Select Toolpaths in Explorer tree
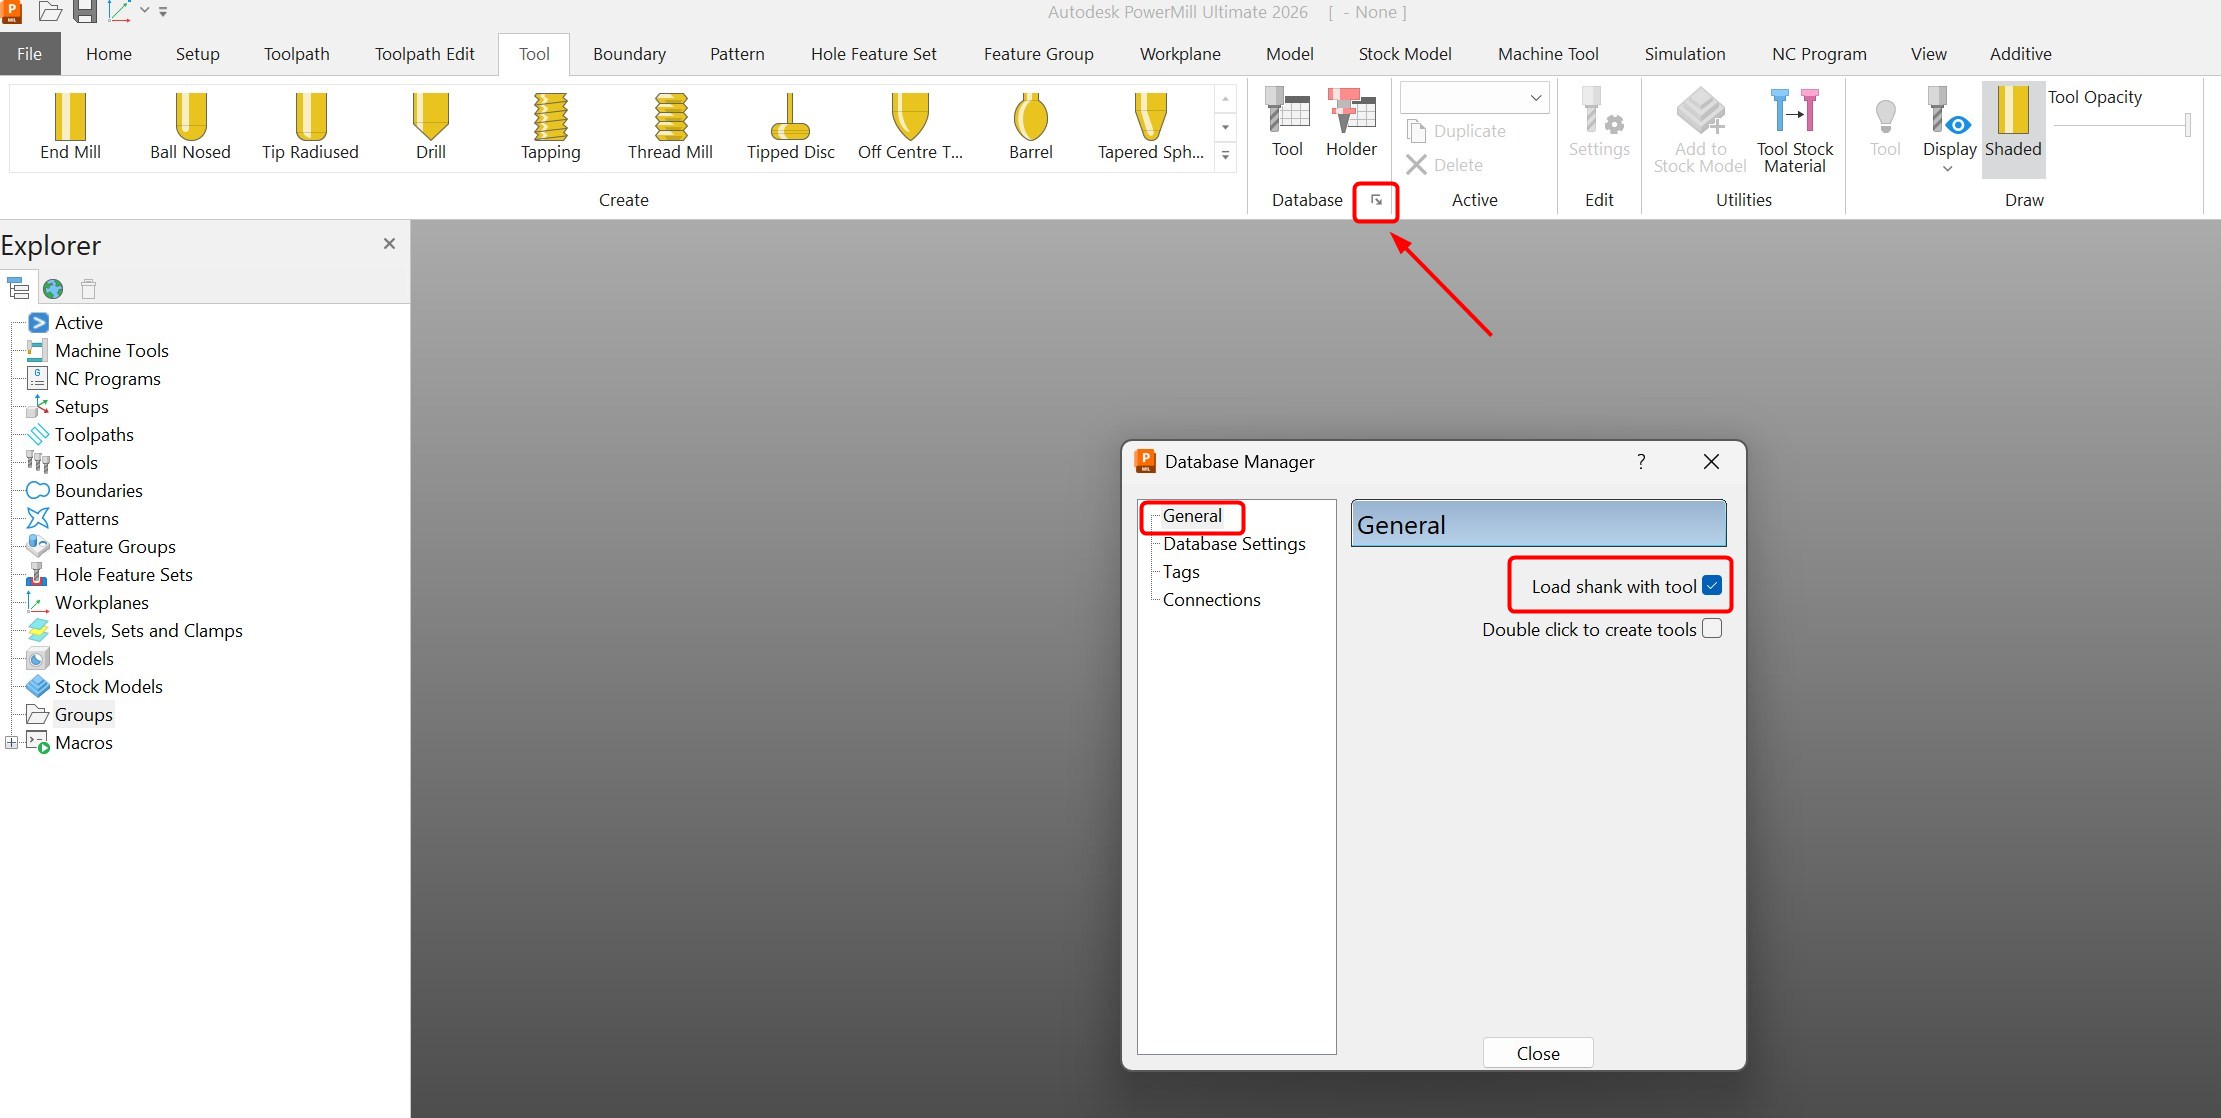 point(94,434)
